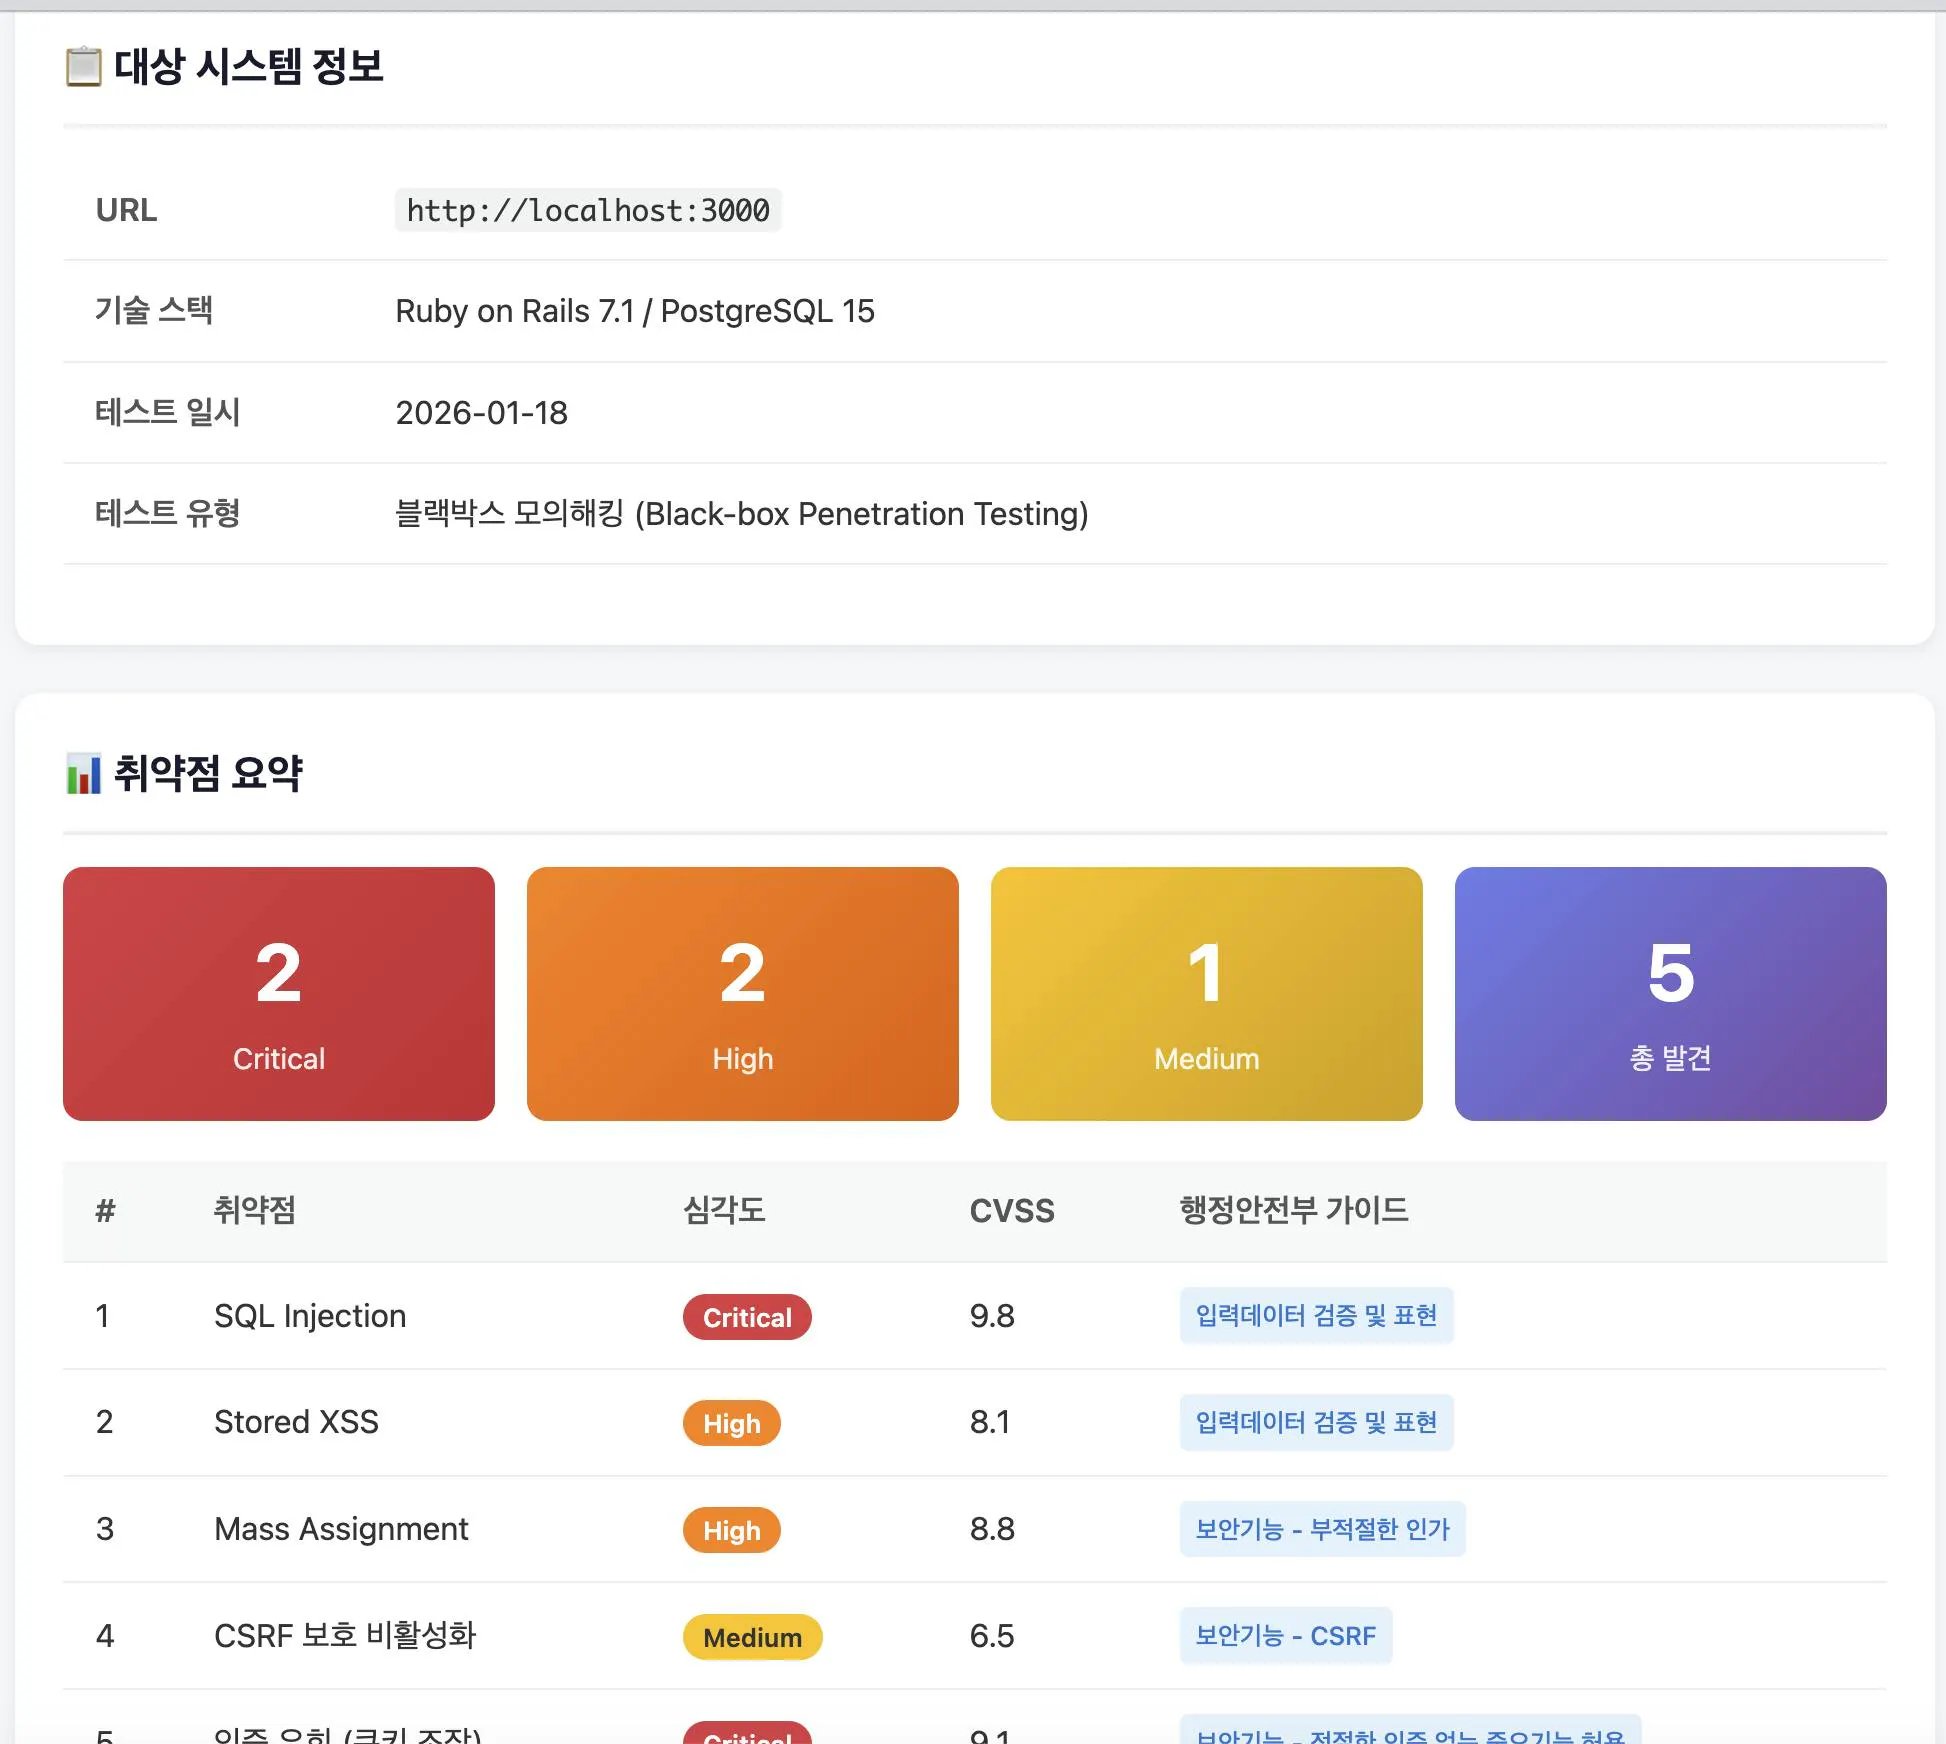Click the CVSS column header
Image resolution: width=1946 pixels, height=1744 pixels.
[x=1011, y=1211]
